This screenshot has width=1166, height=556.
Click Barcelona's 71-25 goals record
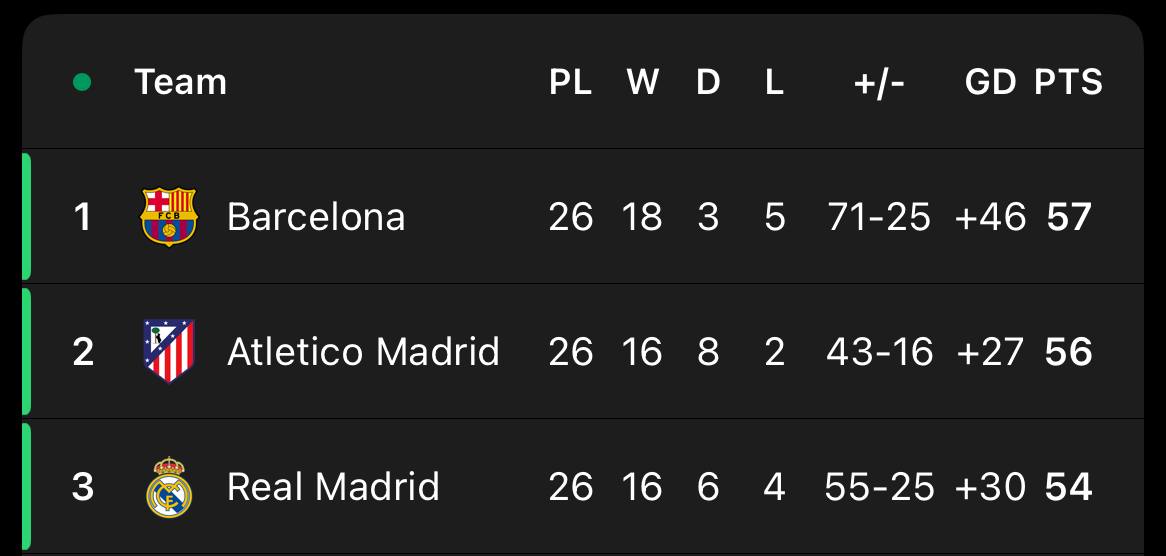pos(879,217)
